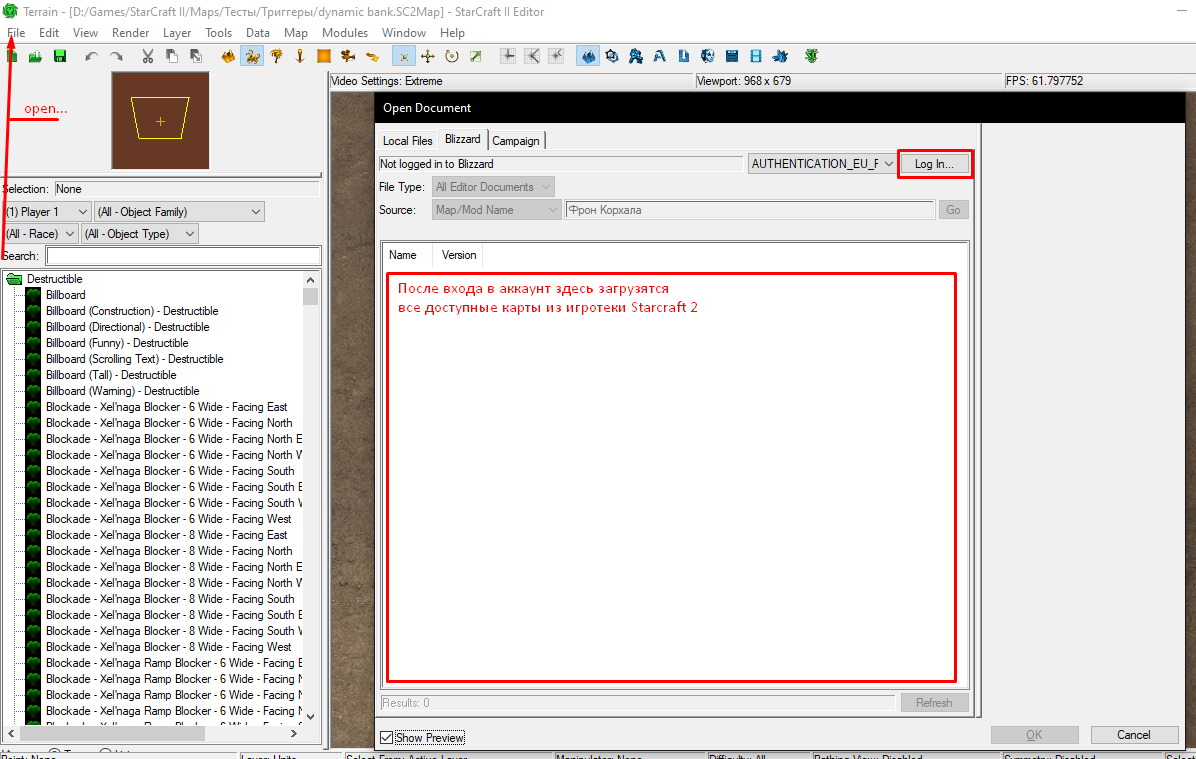The image size is (1196, 759).
Task: Activate the Scale tool icon
Action: [x=476, y=56]
